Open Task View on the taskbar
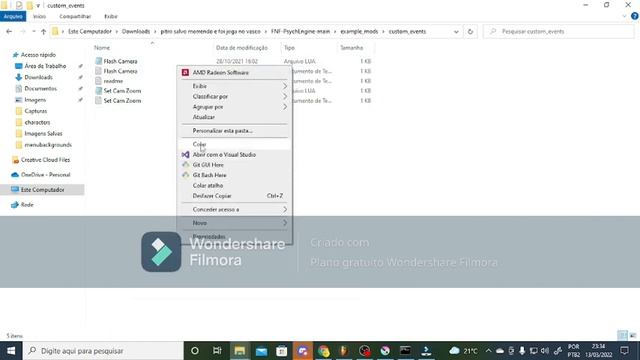640x360 pixels. 217,351
